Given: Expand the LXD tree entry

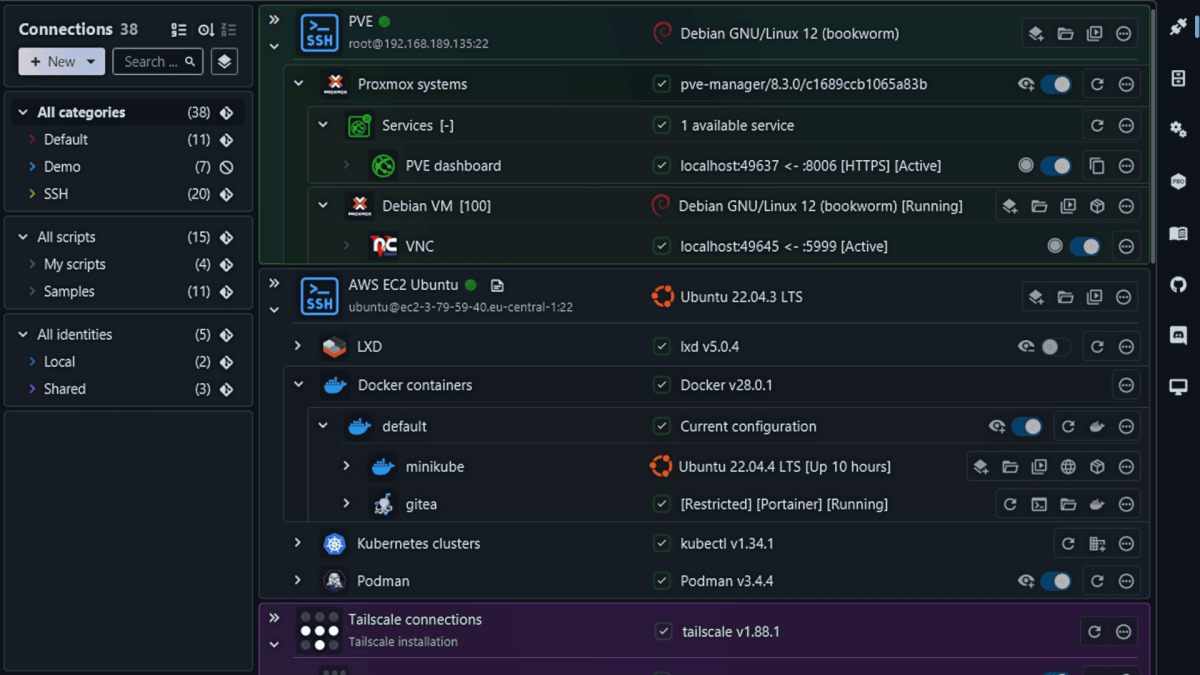Looking at the screenshot, I should pyautogui.click(x=298, y=346).
